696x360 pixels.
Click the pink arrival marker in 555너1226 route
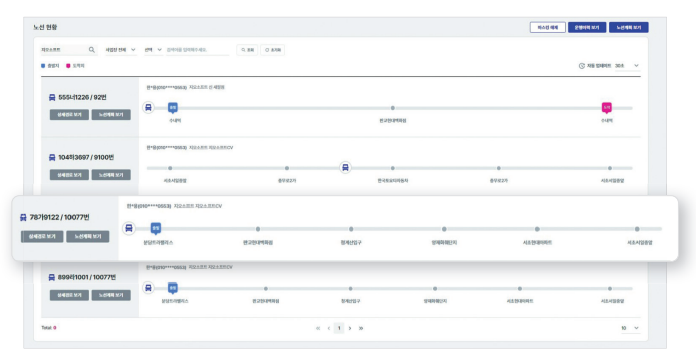pyautogui.click(x=606, y=108)
